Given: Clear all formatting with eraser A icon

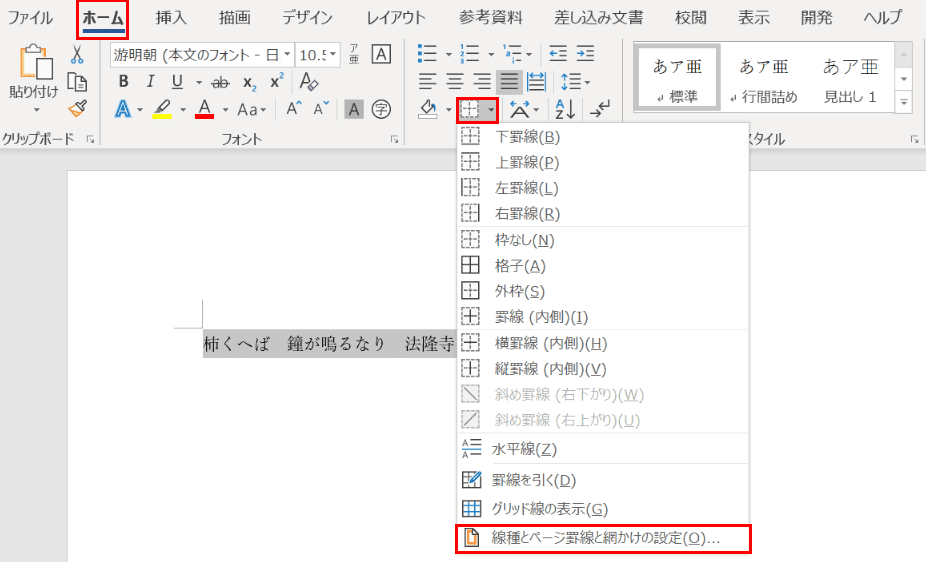Looking at the screenshot, I should click(309, 81).
